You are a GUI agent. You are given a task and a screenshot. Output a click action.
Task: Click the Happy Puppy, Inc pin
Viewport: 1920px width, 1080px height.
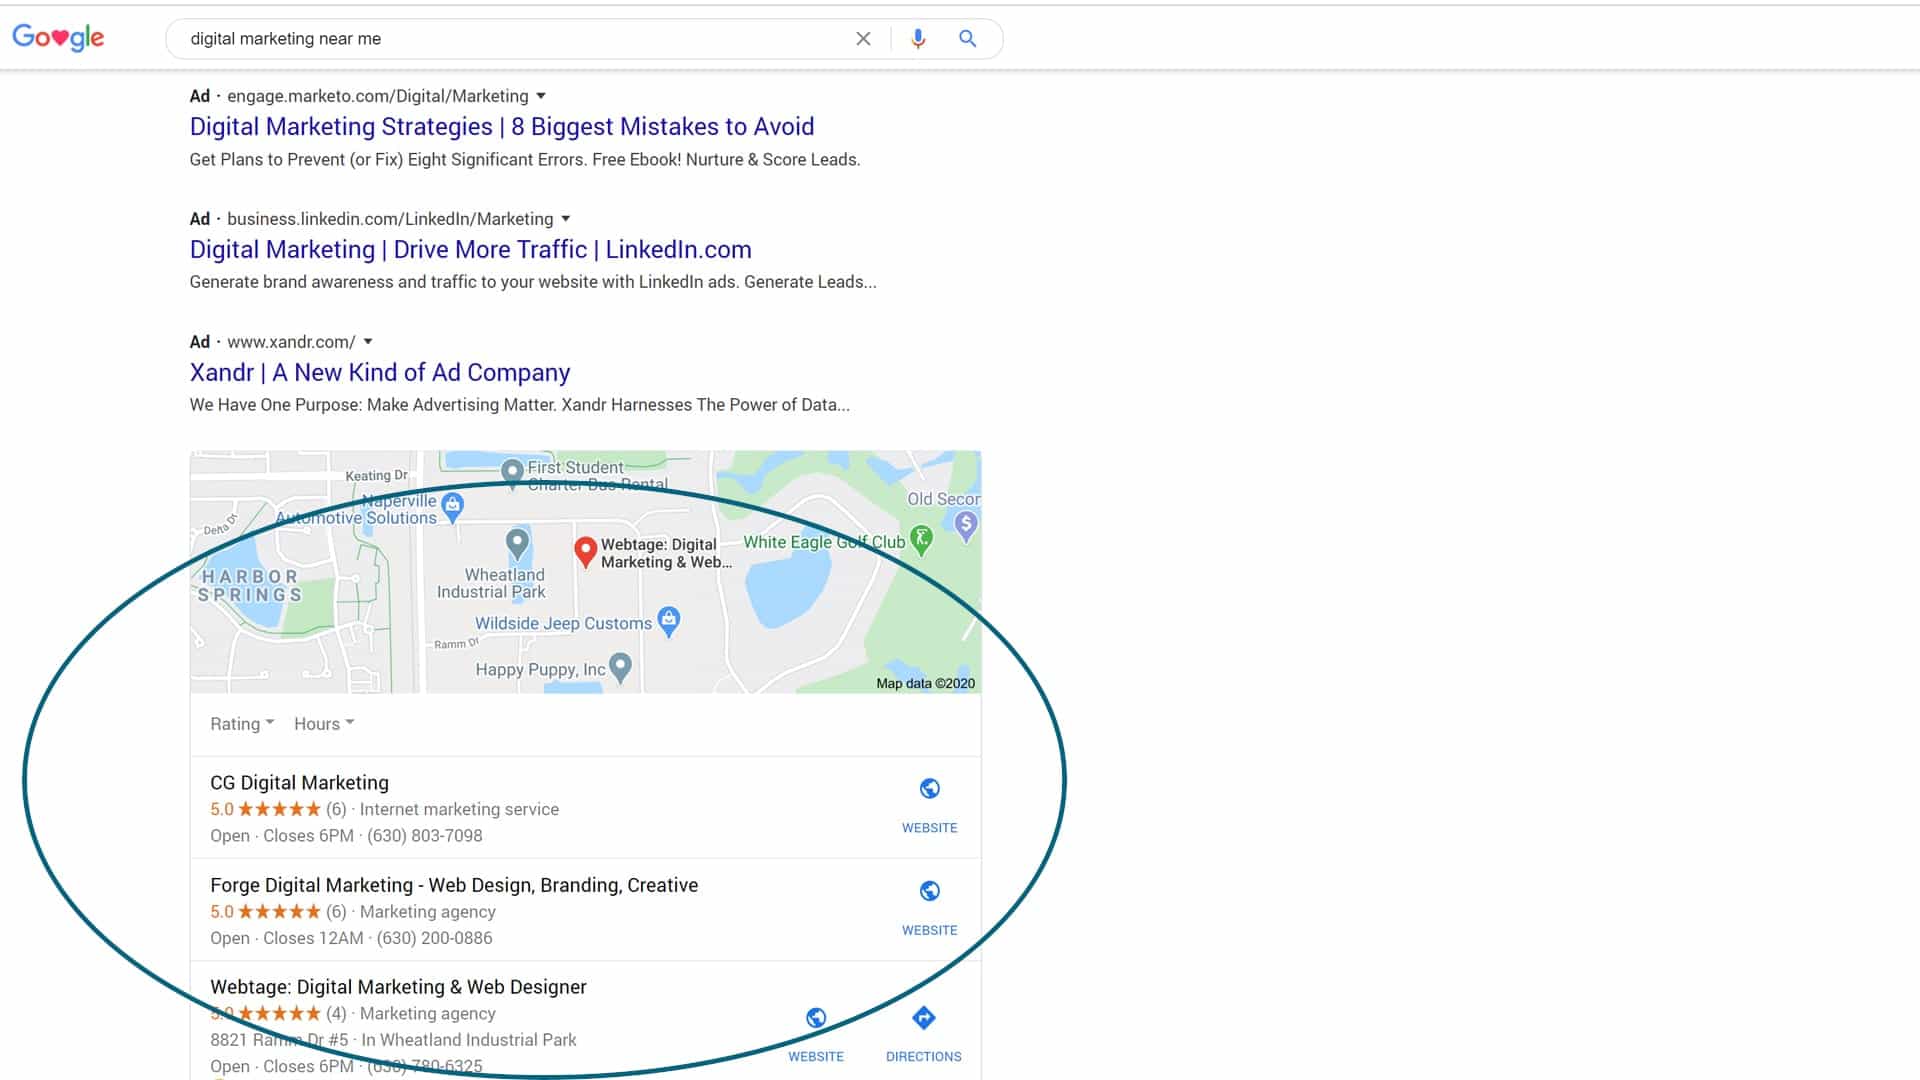pyautogui.click(x=620, y=667)
